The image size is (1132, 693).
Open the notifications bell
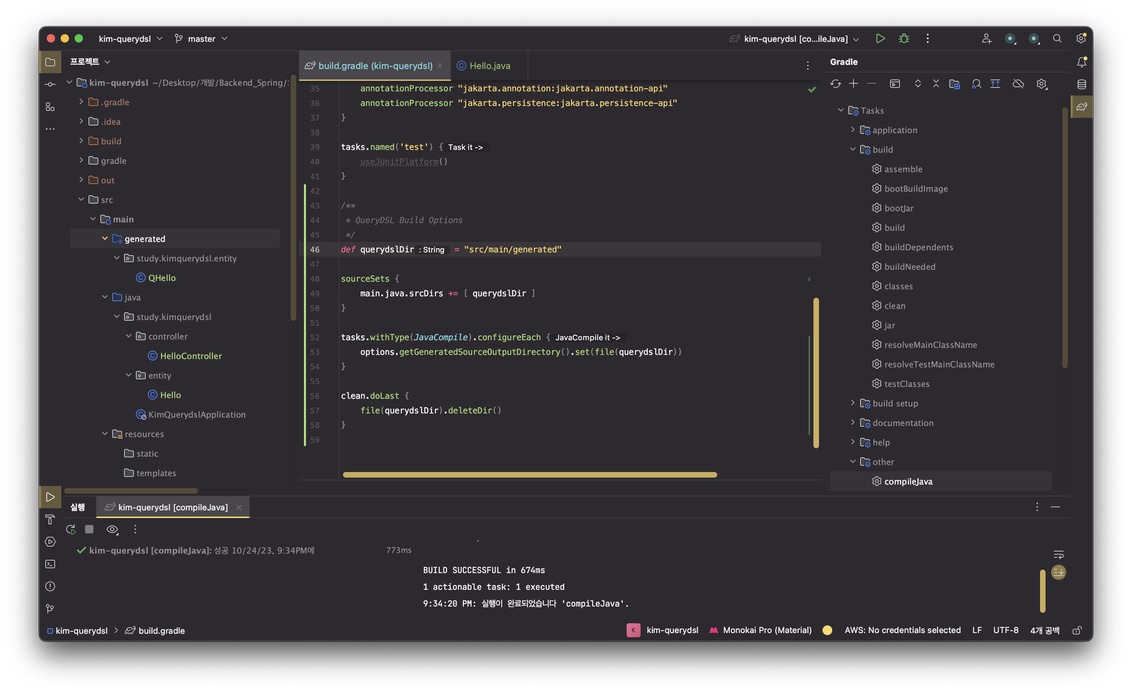pos(1081,62)
